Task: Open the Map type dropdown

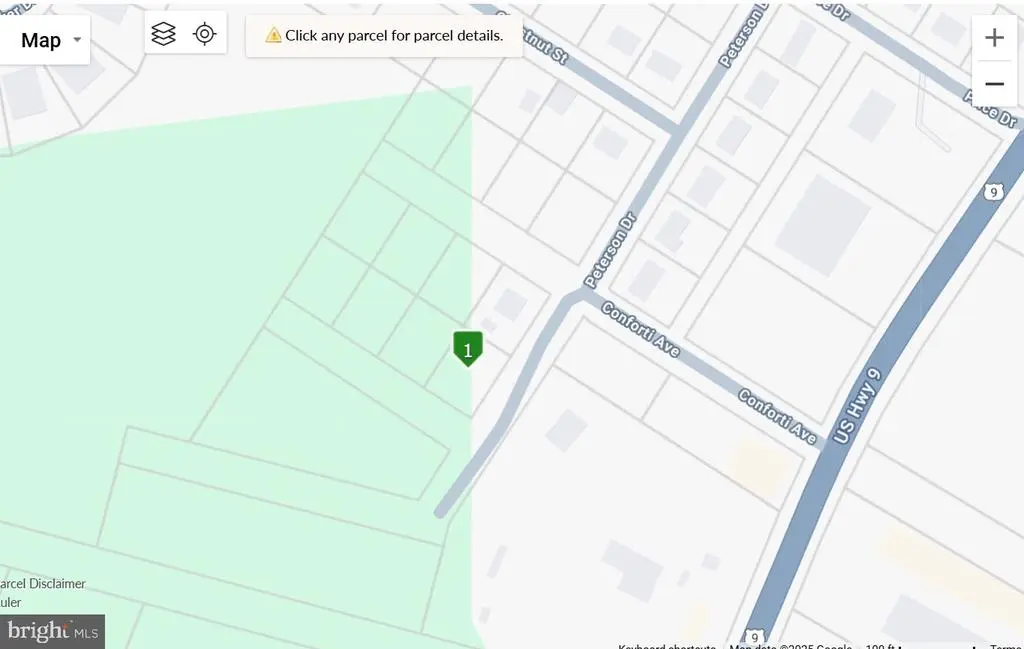Action: pyautogui.click(x=44, y=40)
